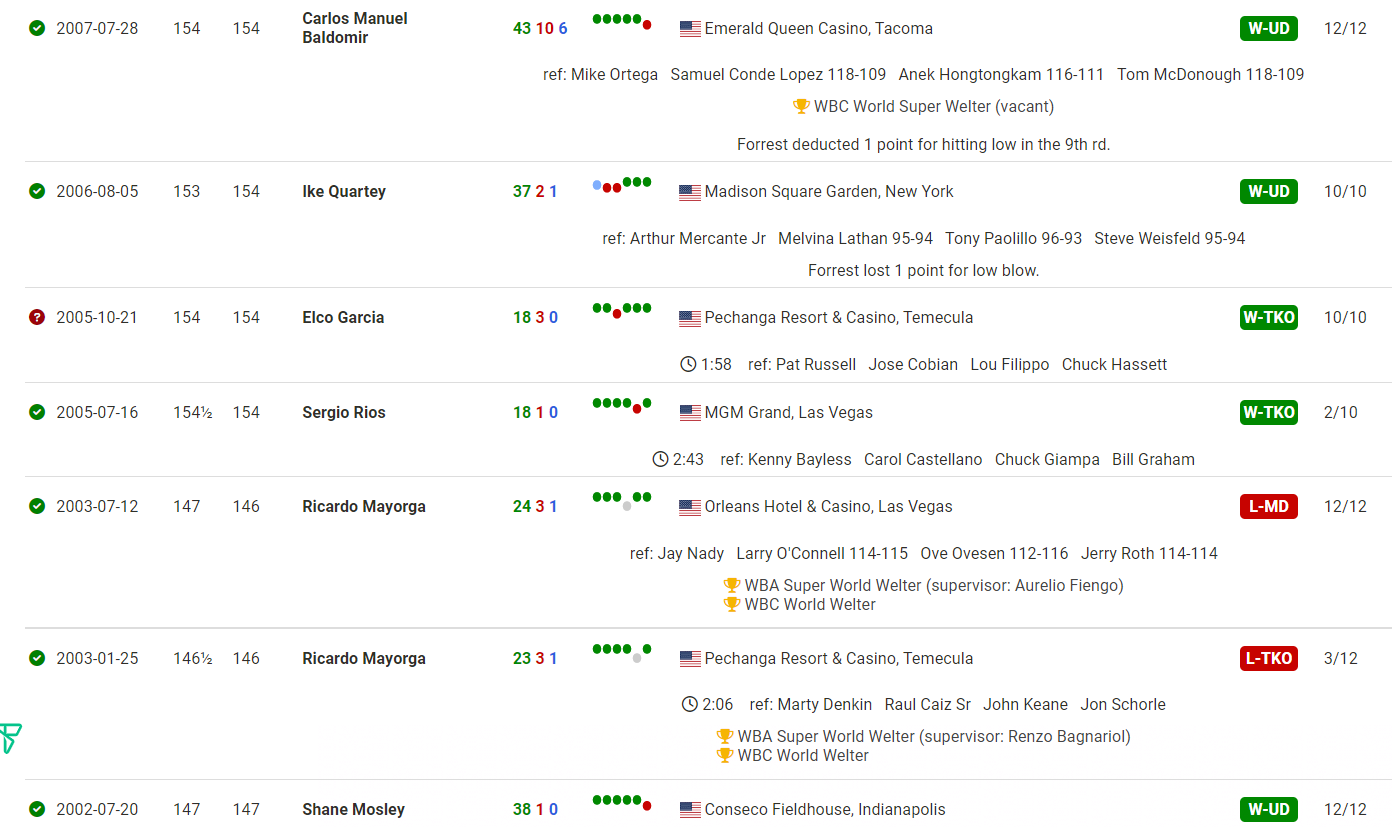Click the green floating logo at left edge
The height and width of the screenshot is (827, 1392).
click(x=10, y=738)
